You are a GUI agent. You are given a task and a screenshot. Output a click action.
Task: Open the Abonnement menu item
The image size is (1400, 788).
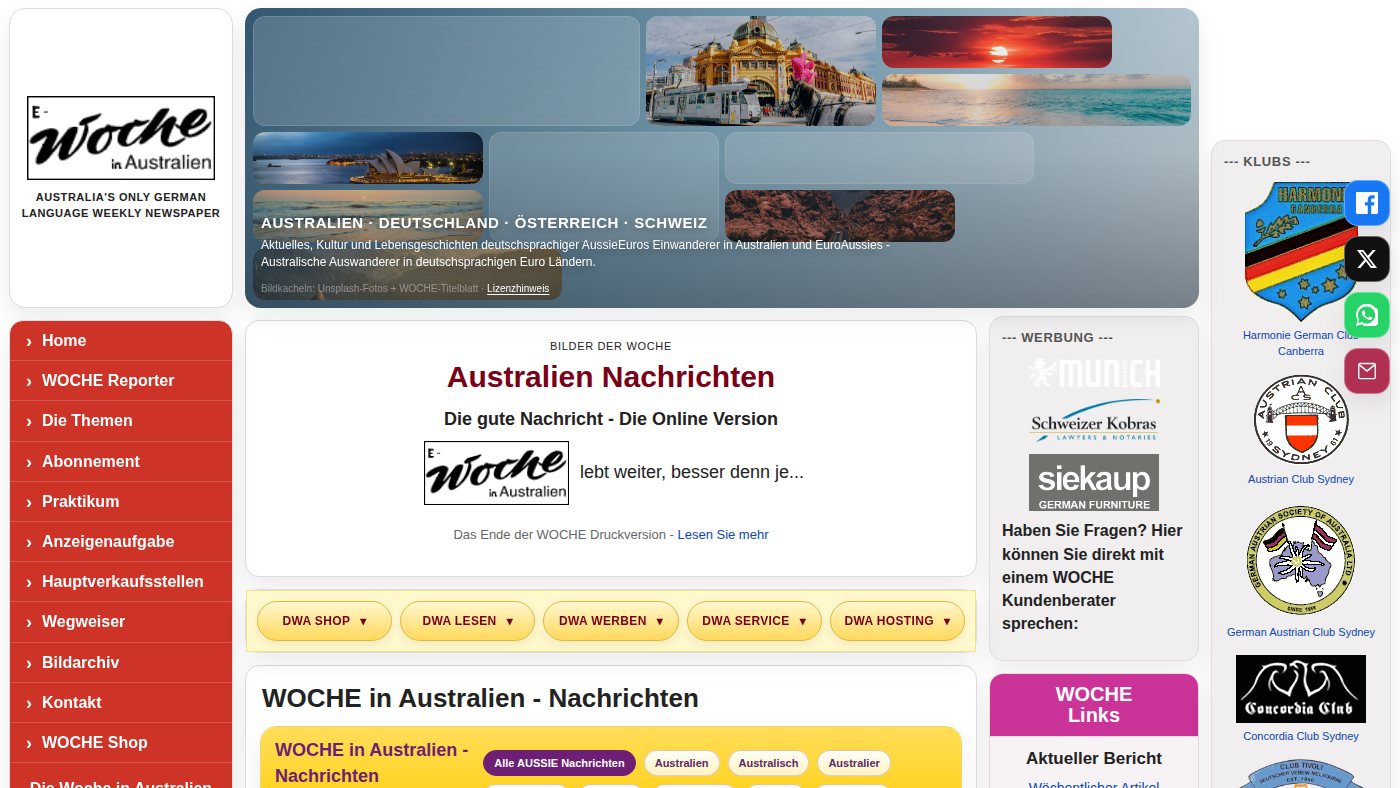(121, 462)
